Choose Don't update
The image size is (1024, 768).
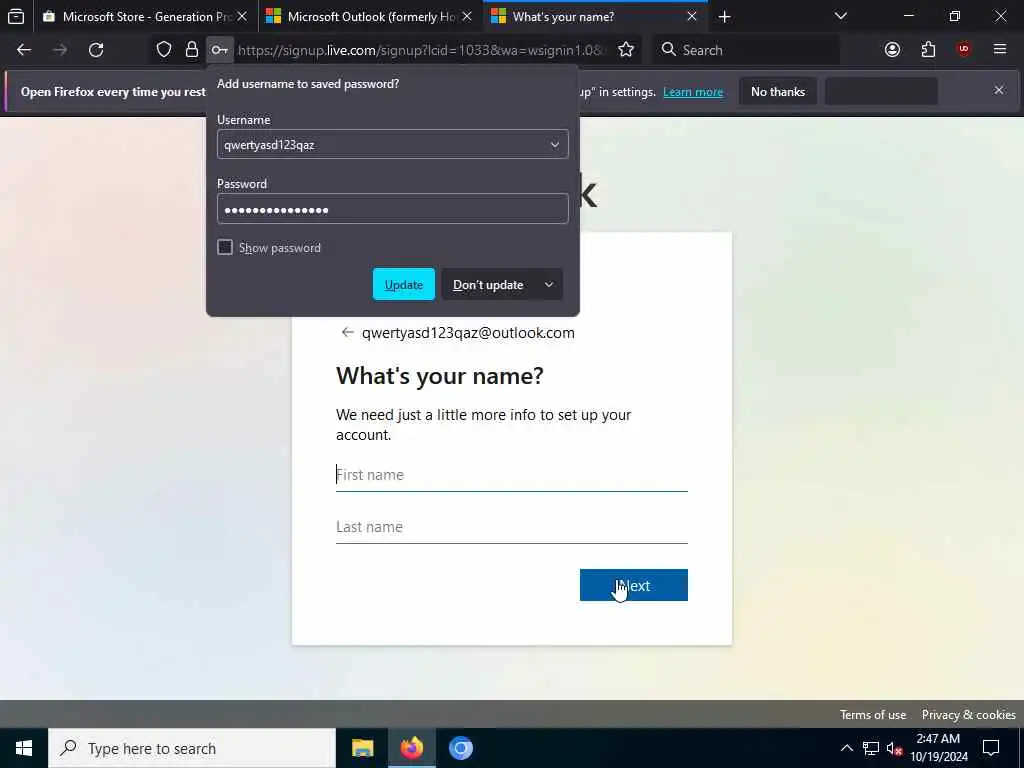(x=488, y=285)
